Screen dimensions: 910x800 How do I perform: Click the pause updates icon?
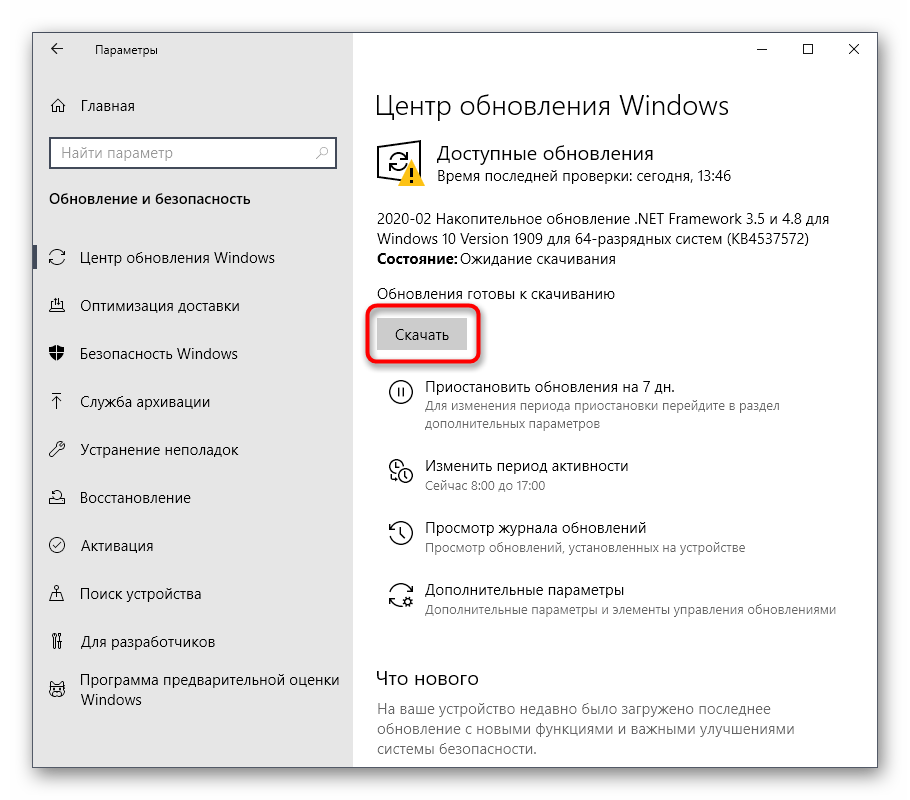[x=400, y=392]
